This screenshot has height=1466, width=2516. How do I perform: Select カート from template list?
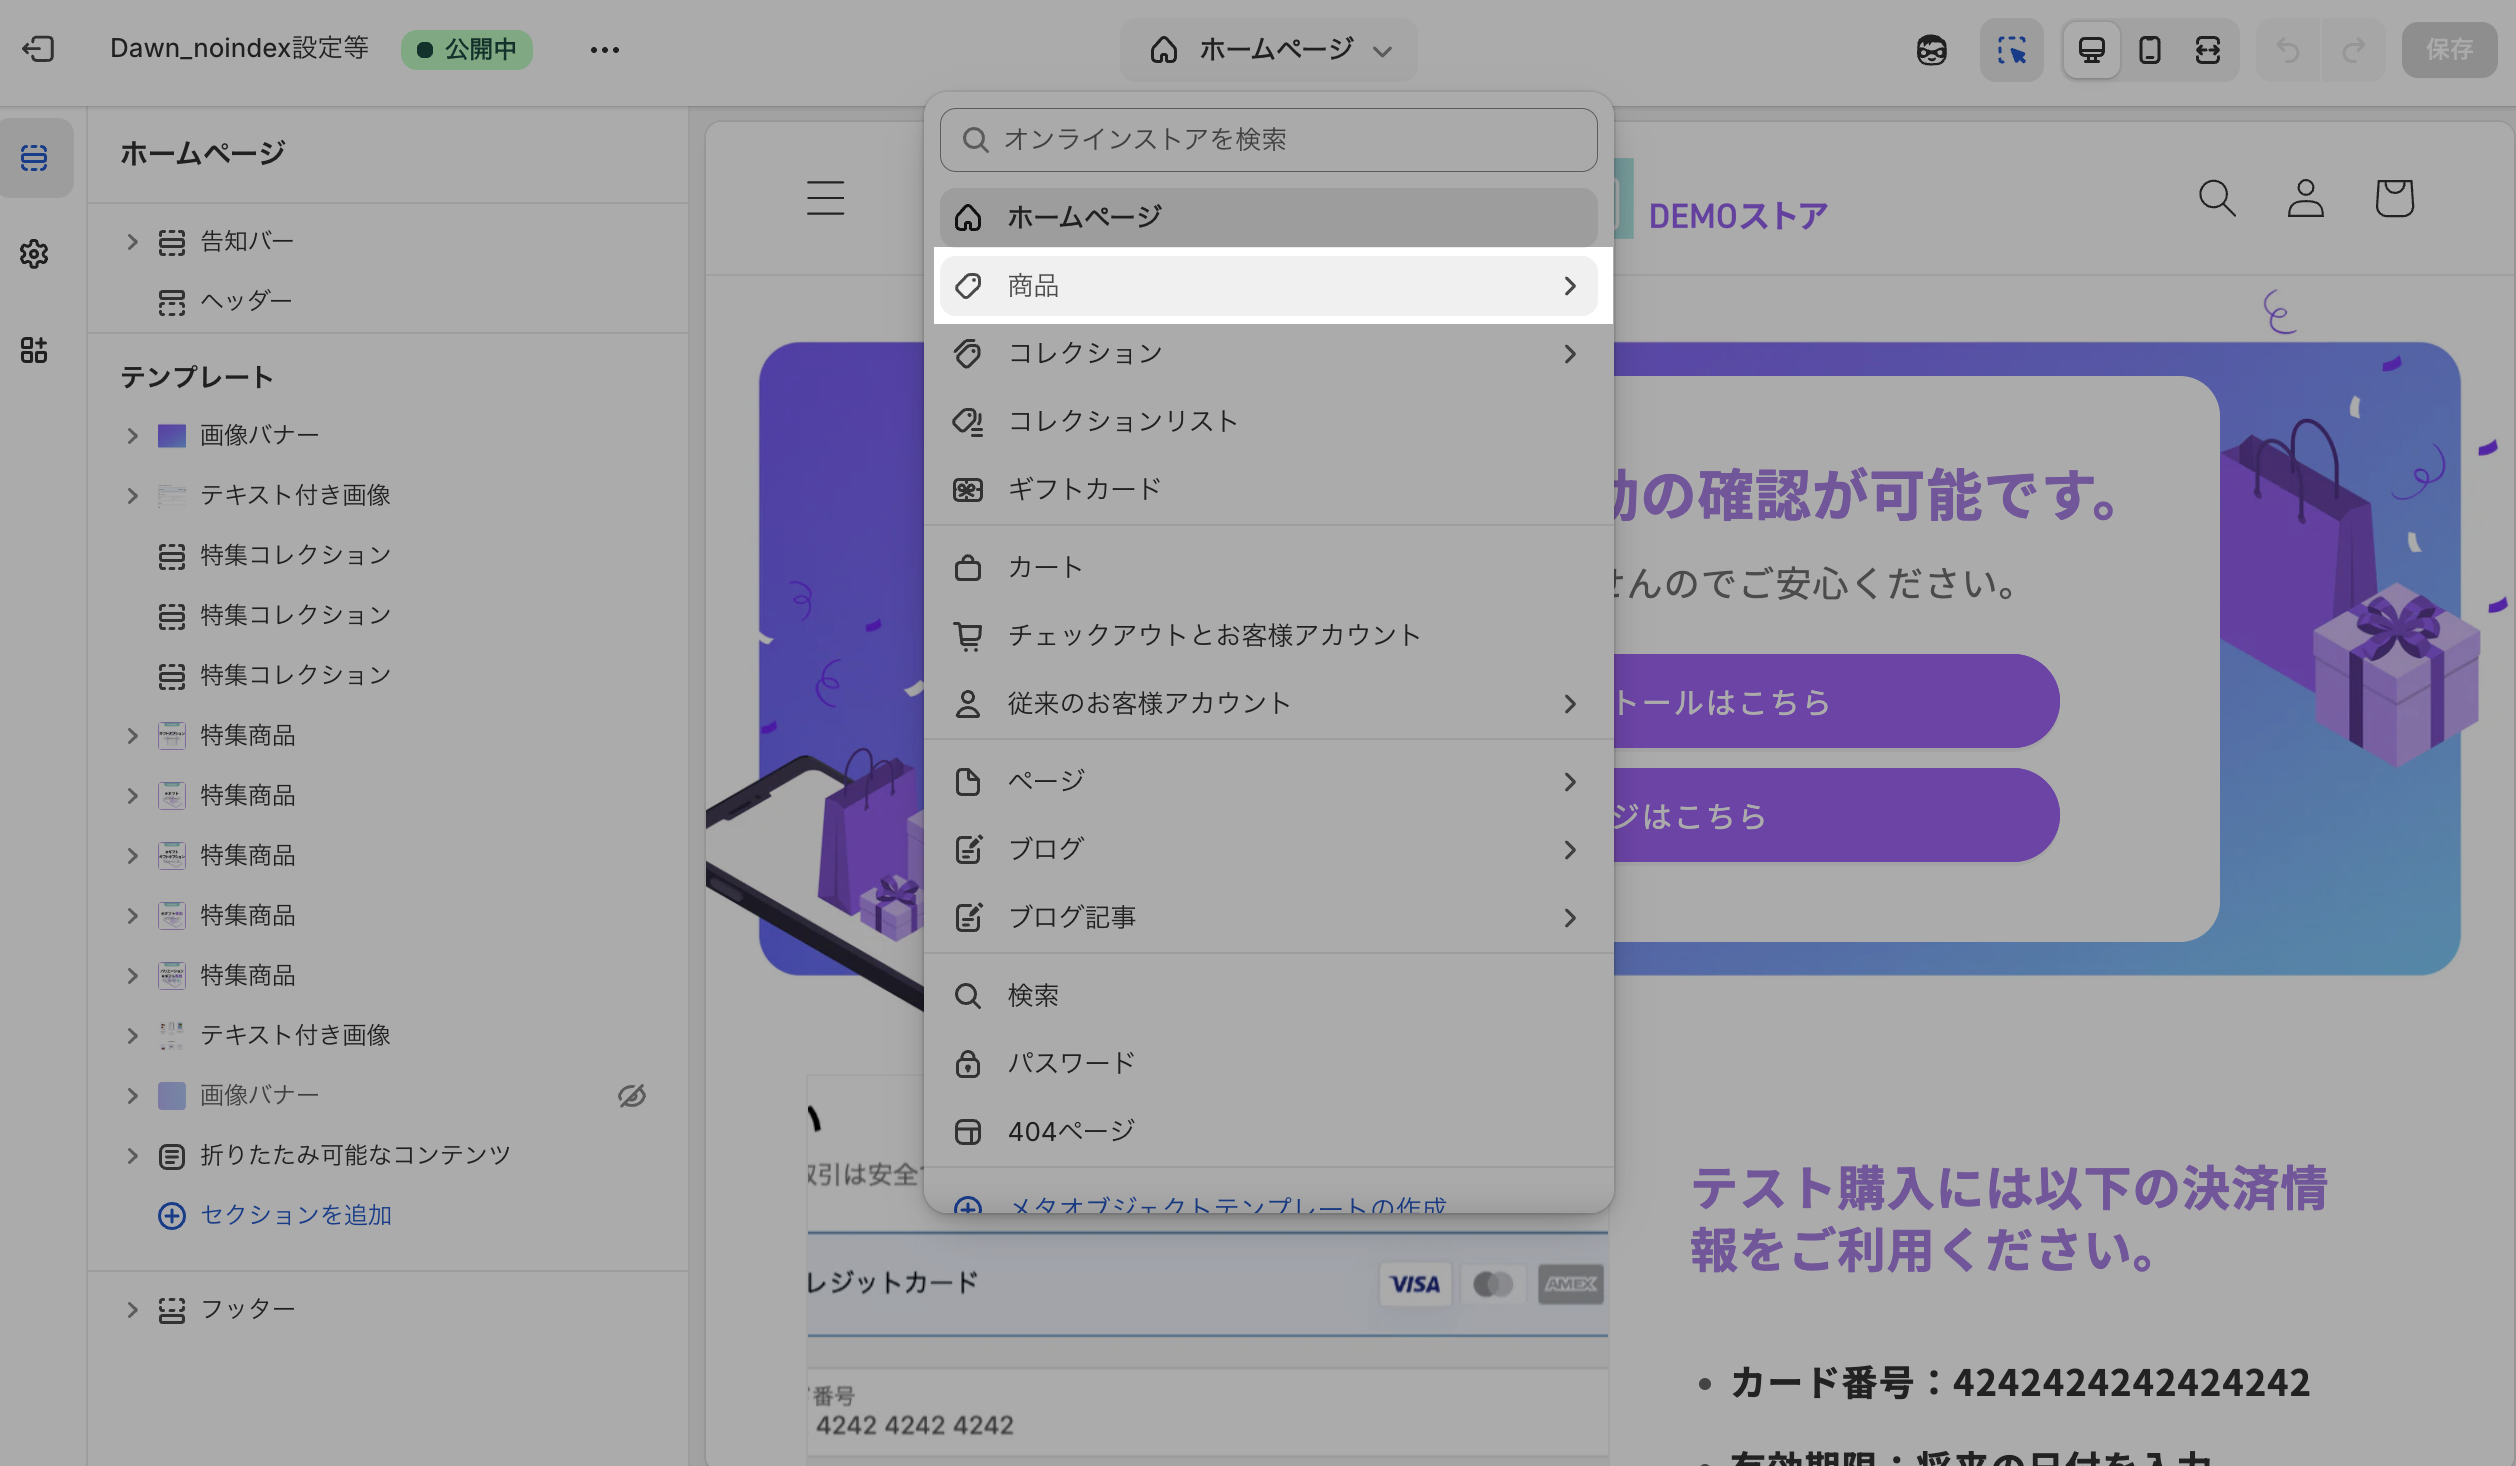[x=1045, y=567]
